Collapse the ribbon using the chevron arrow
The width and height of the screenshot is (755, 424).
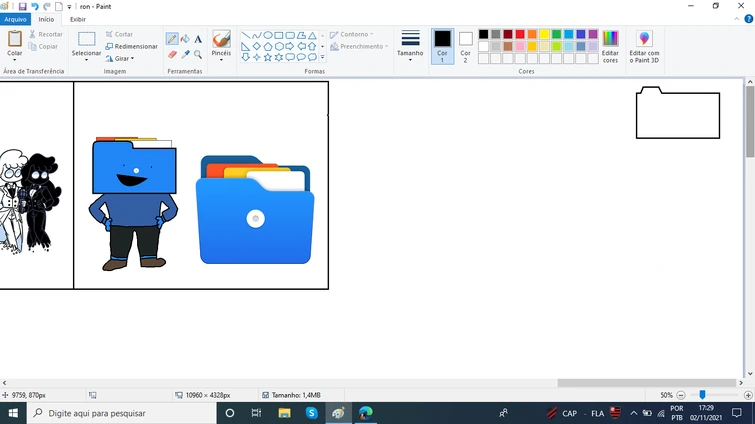coord(738,19)
